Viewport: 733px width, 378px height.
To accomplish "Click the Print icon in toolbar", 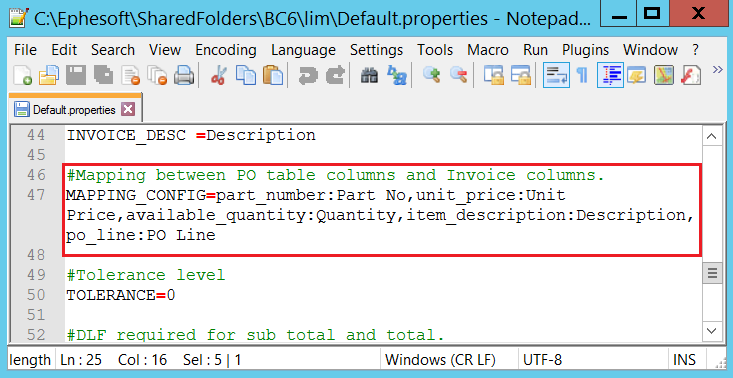I will click(184, 75).
